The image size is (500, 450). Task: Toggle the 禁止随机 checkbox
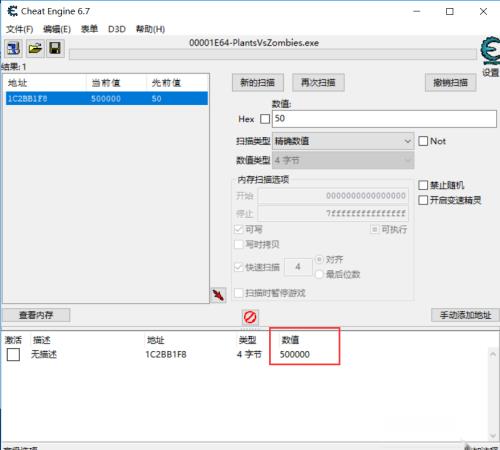pyautogui.click(x=423, y=185)
